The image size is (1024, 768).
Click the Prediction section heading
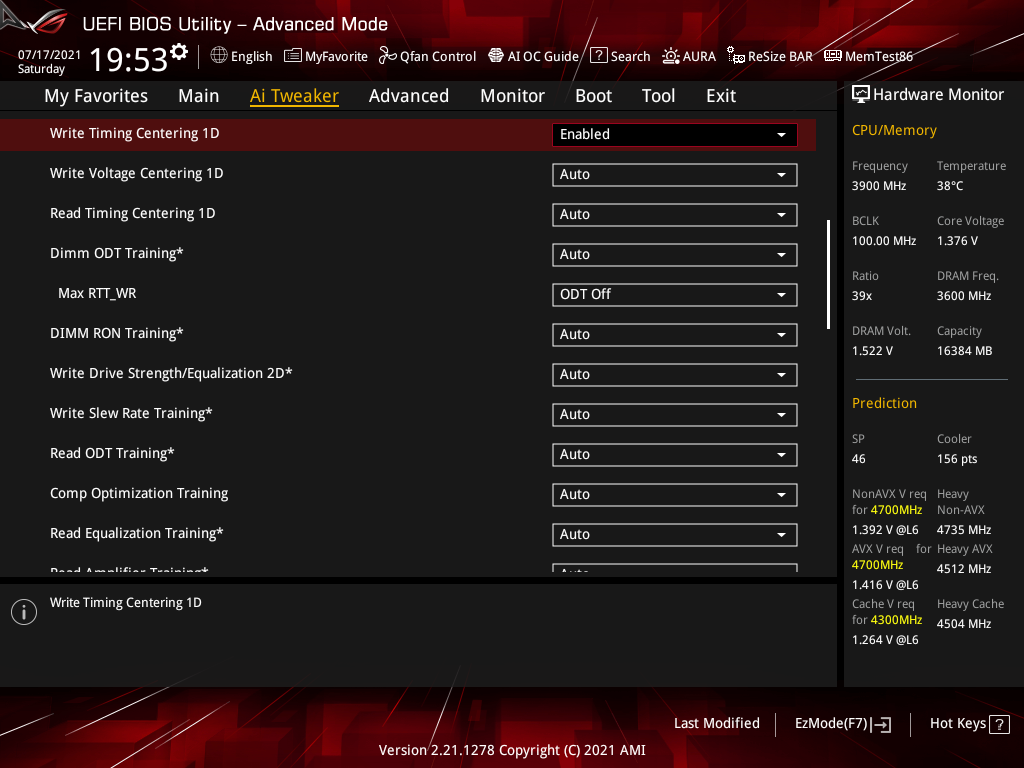pos(884,403)
